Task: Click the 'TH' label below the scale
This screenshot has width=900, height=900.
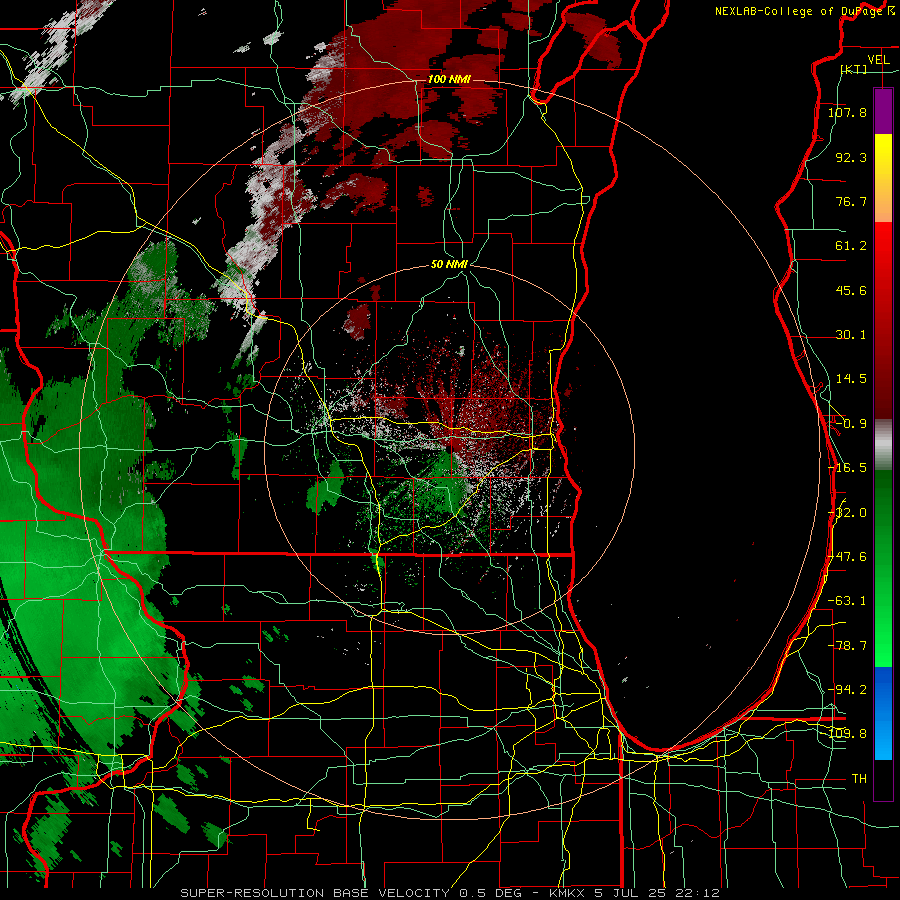Action: [859, 778]
